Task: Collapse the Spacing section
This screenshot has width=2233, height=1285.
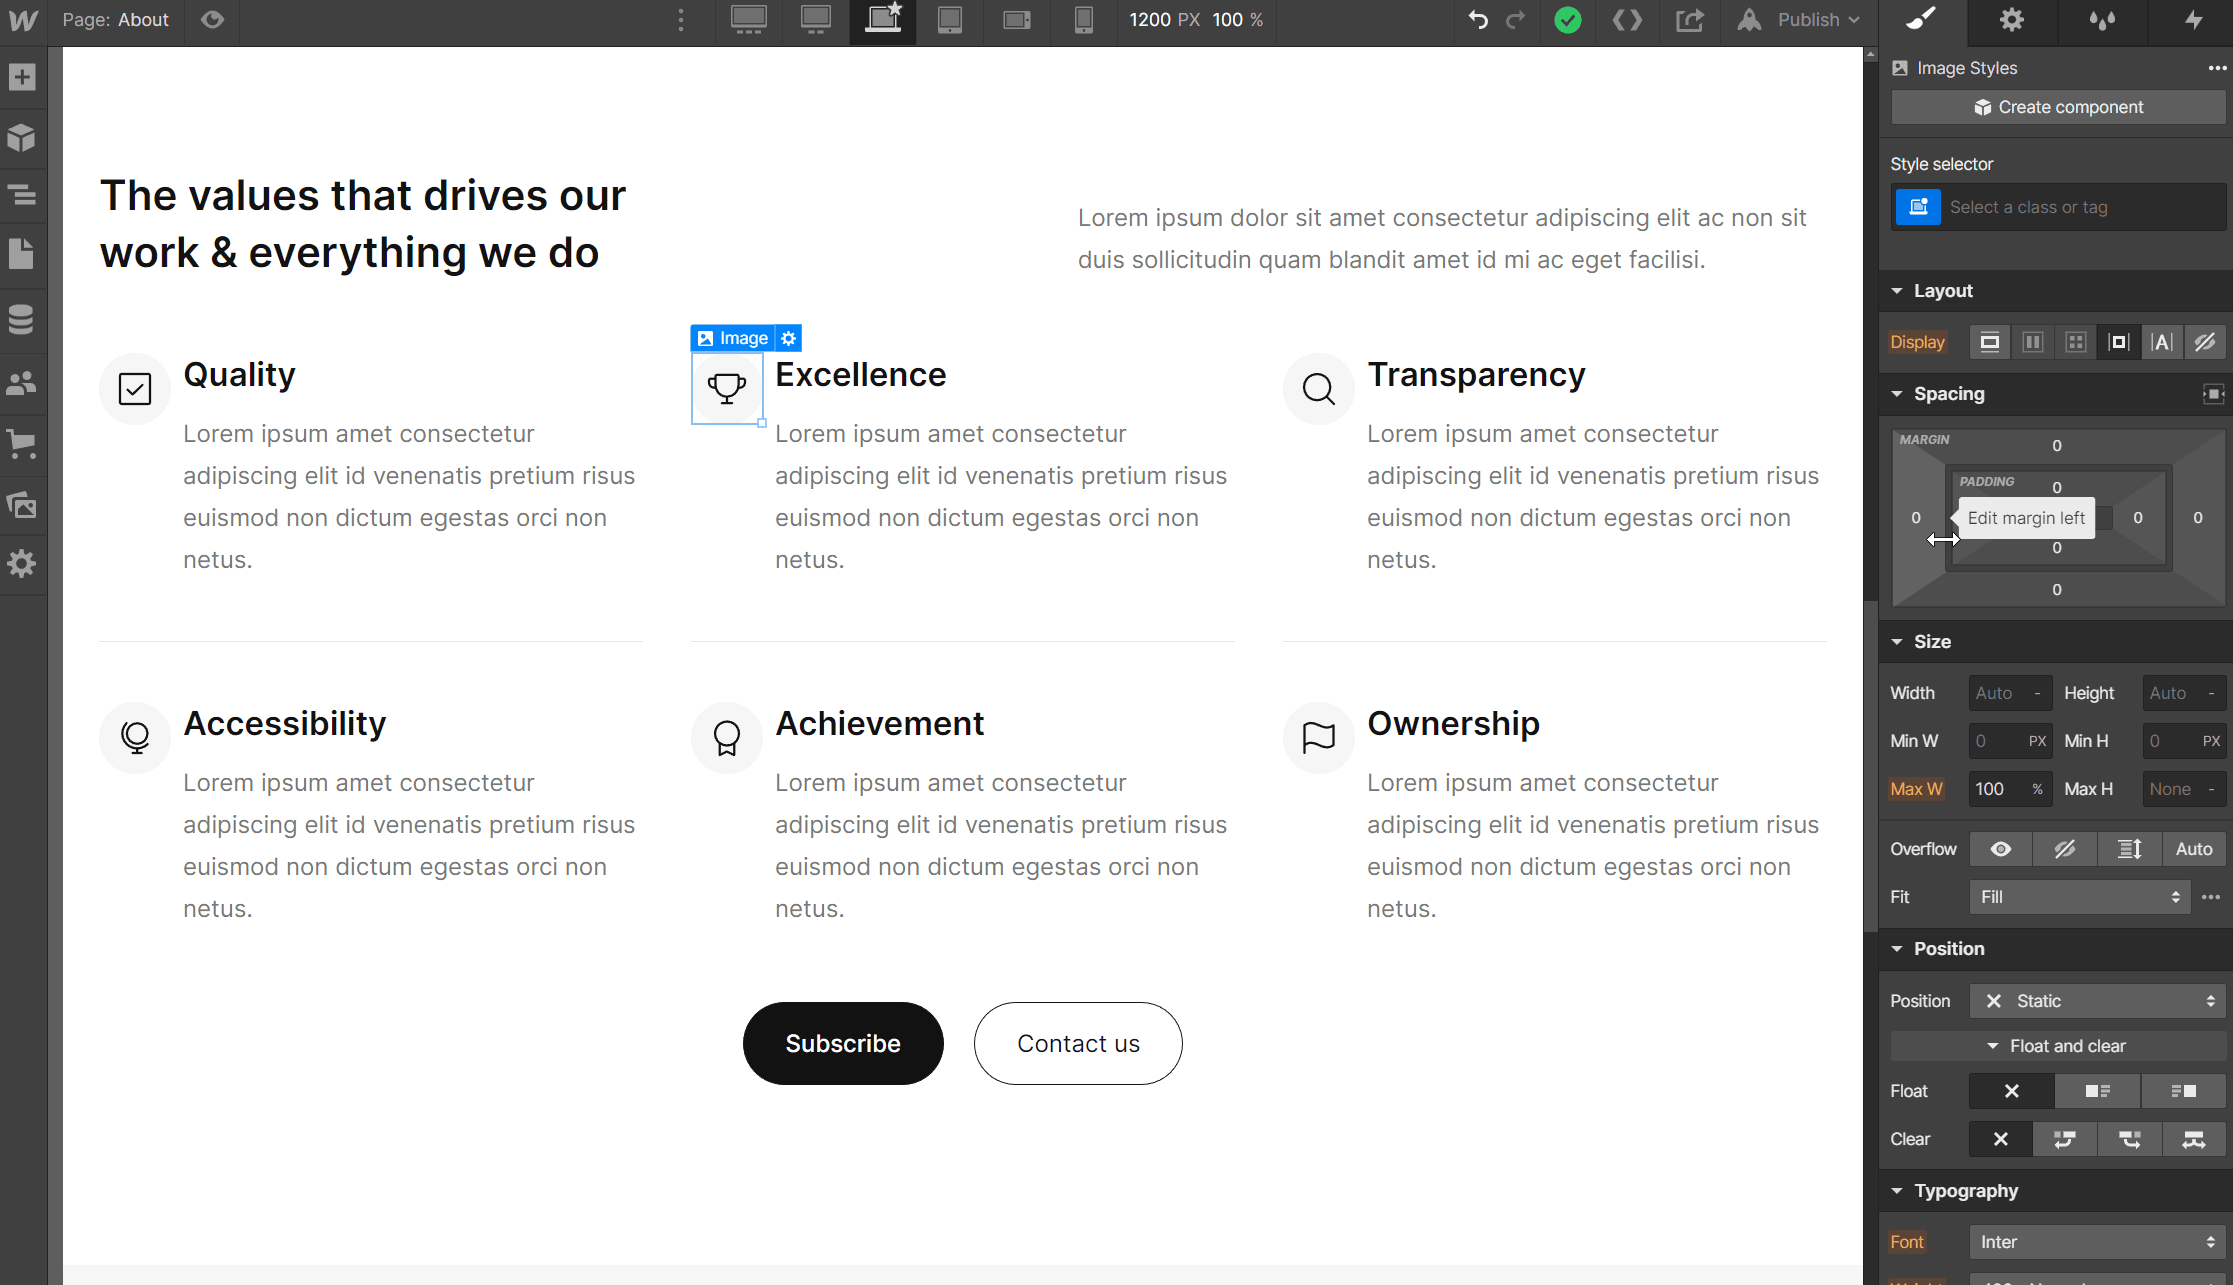Action: click(1897, 393)
